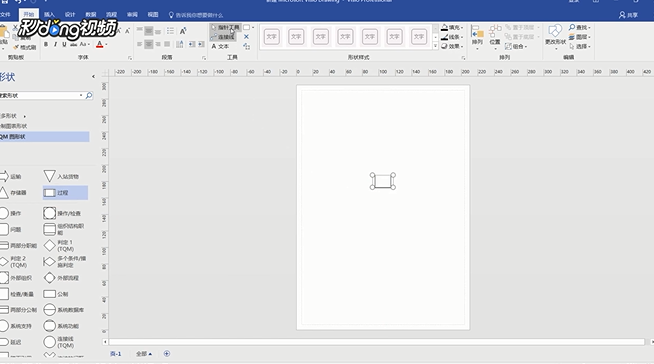The image size is (654, 364).
Task: Select the 系统数据库 shape in stencil
Action: pyautogui.click(x=64, y=310)
